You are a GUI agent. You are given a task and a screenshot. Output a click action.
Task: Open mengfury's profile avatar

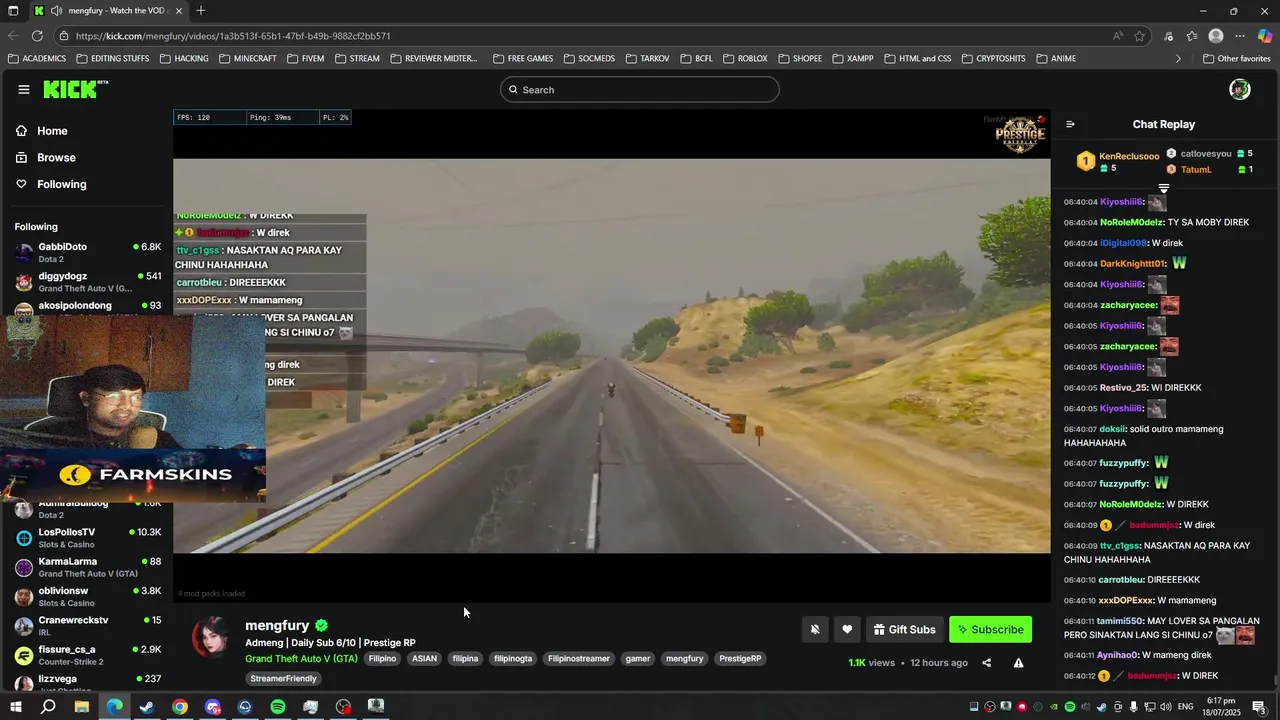210,638
